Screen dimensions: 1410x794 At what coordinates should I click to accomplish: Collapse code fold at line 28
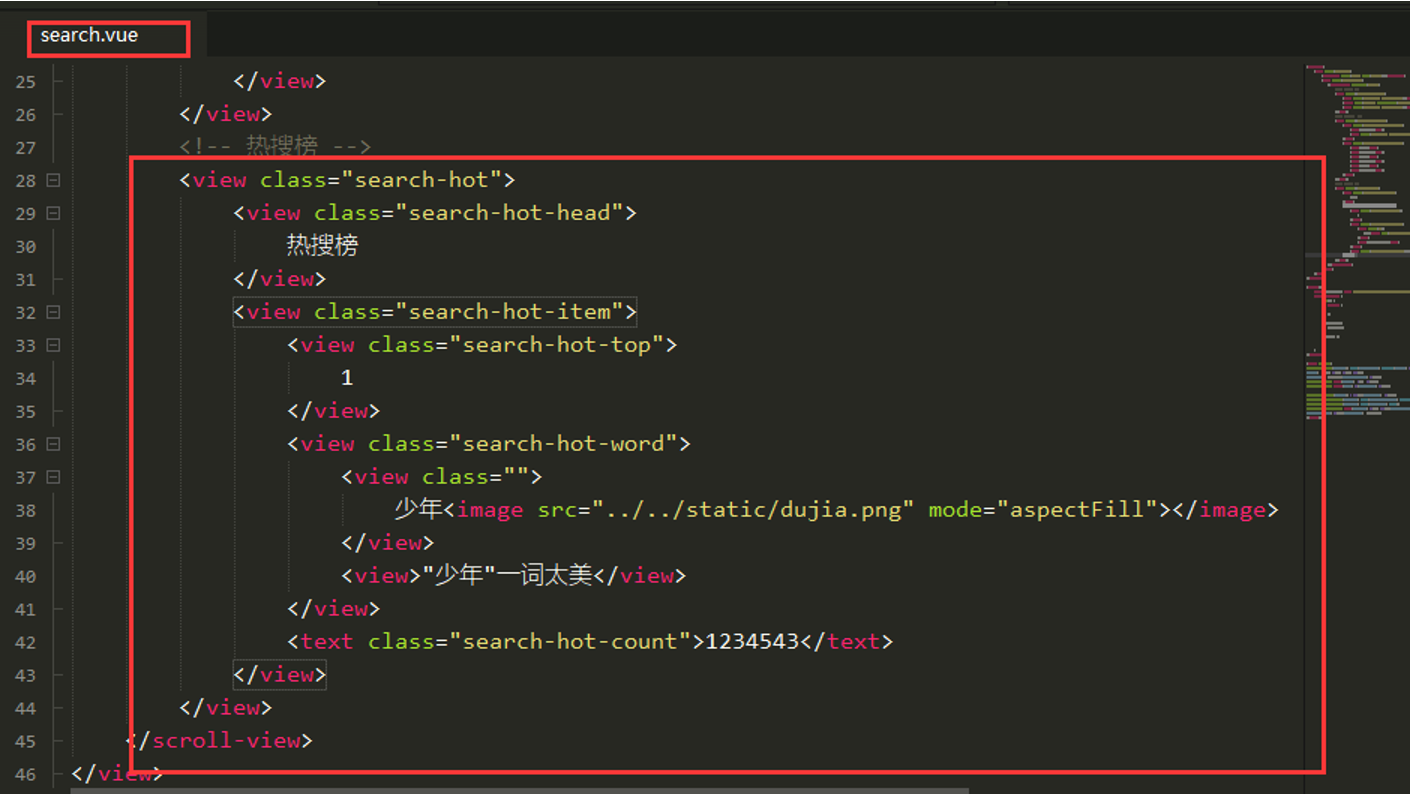(x=53, y=181)
